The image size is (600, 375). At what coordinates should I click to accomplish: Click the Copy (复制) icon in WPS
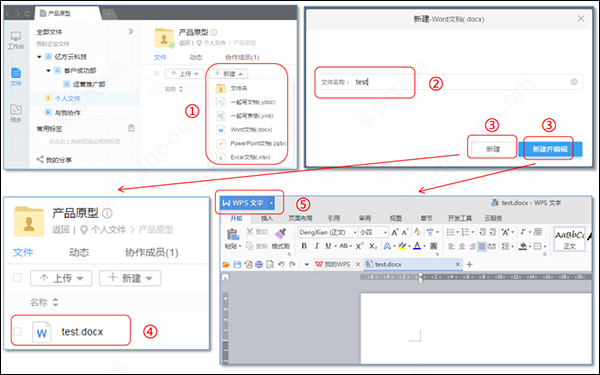tap(250, 246)
